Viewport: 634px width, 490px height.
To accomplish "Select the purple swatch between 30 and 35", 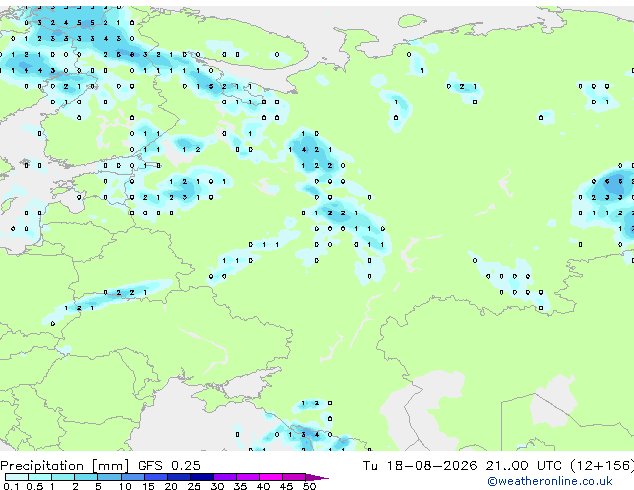I will [x=224, y=477].
